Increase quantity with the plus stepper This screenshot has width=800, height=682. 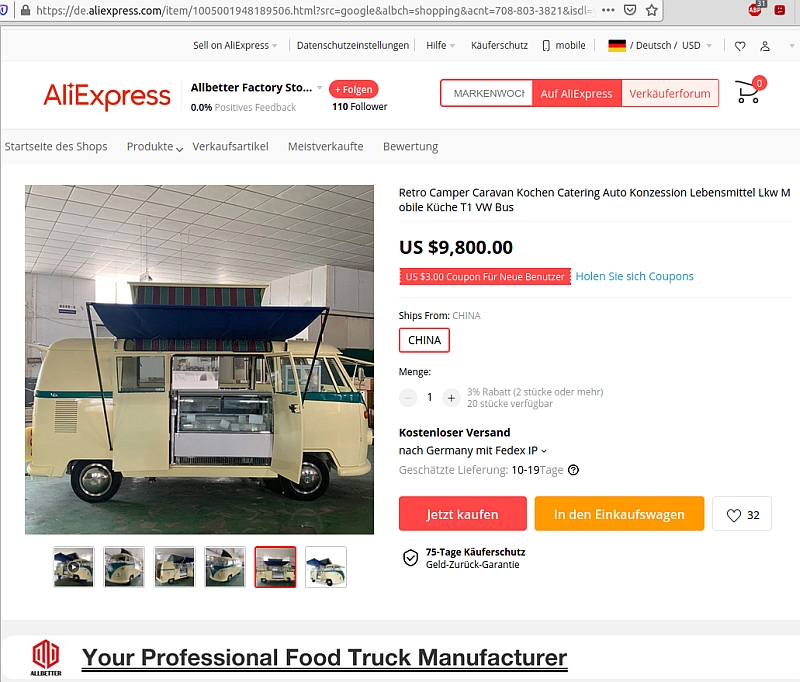pyautogui.click(x=451, y=397)
